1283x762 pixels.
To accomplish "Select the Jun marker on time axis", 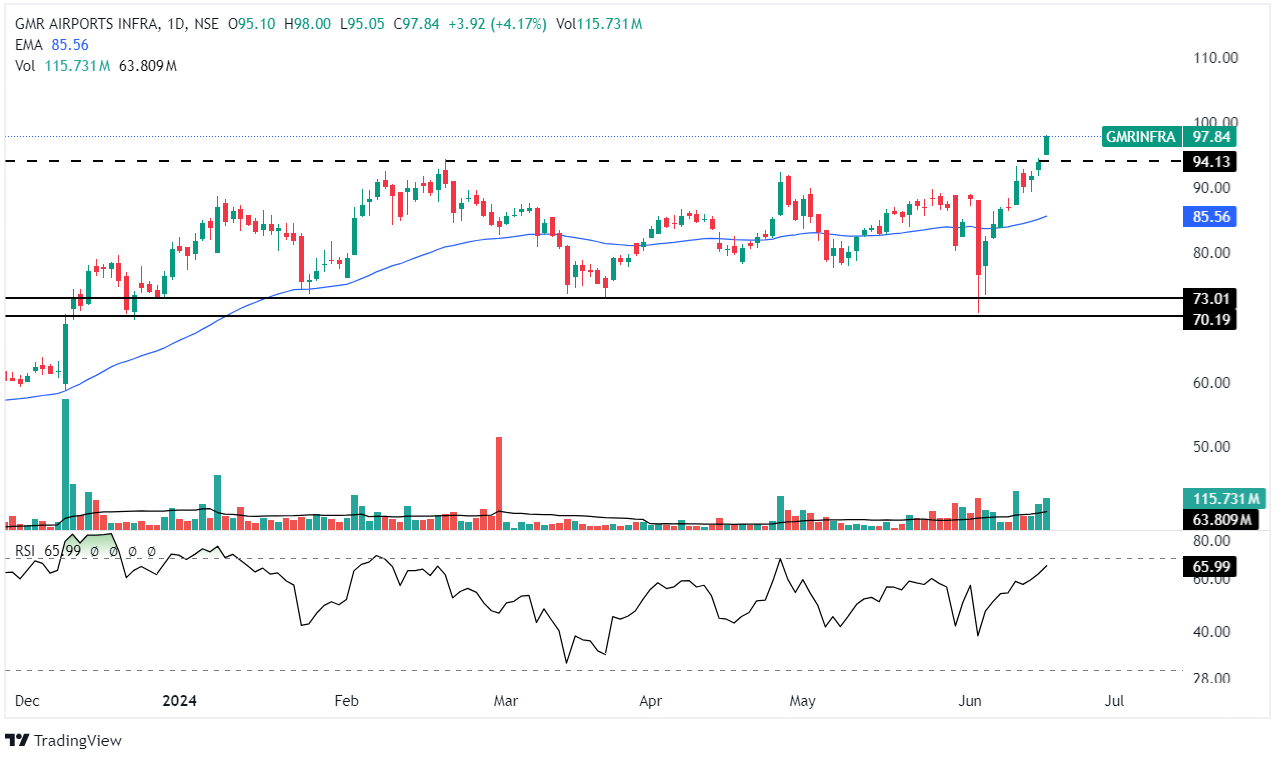I will tap(970, 701).
